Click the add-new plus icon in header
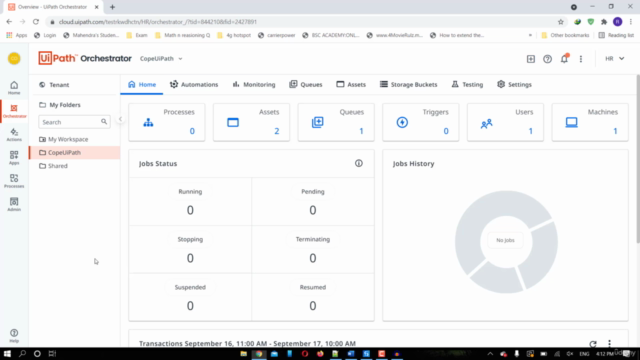This screenshot has height=360, width=640. click(x=531, y=59)
